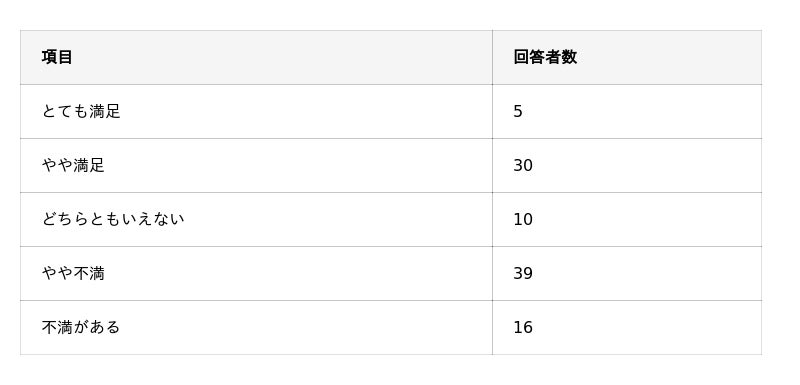Viewport: 800px width, 385px height.
Task: Click the value 30 cell
Action: pos(627,165)
